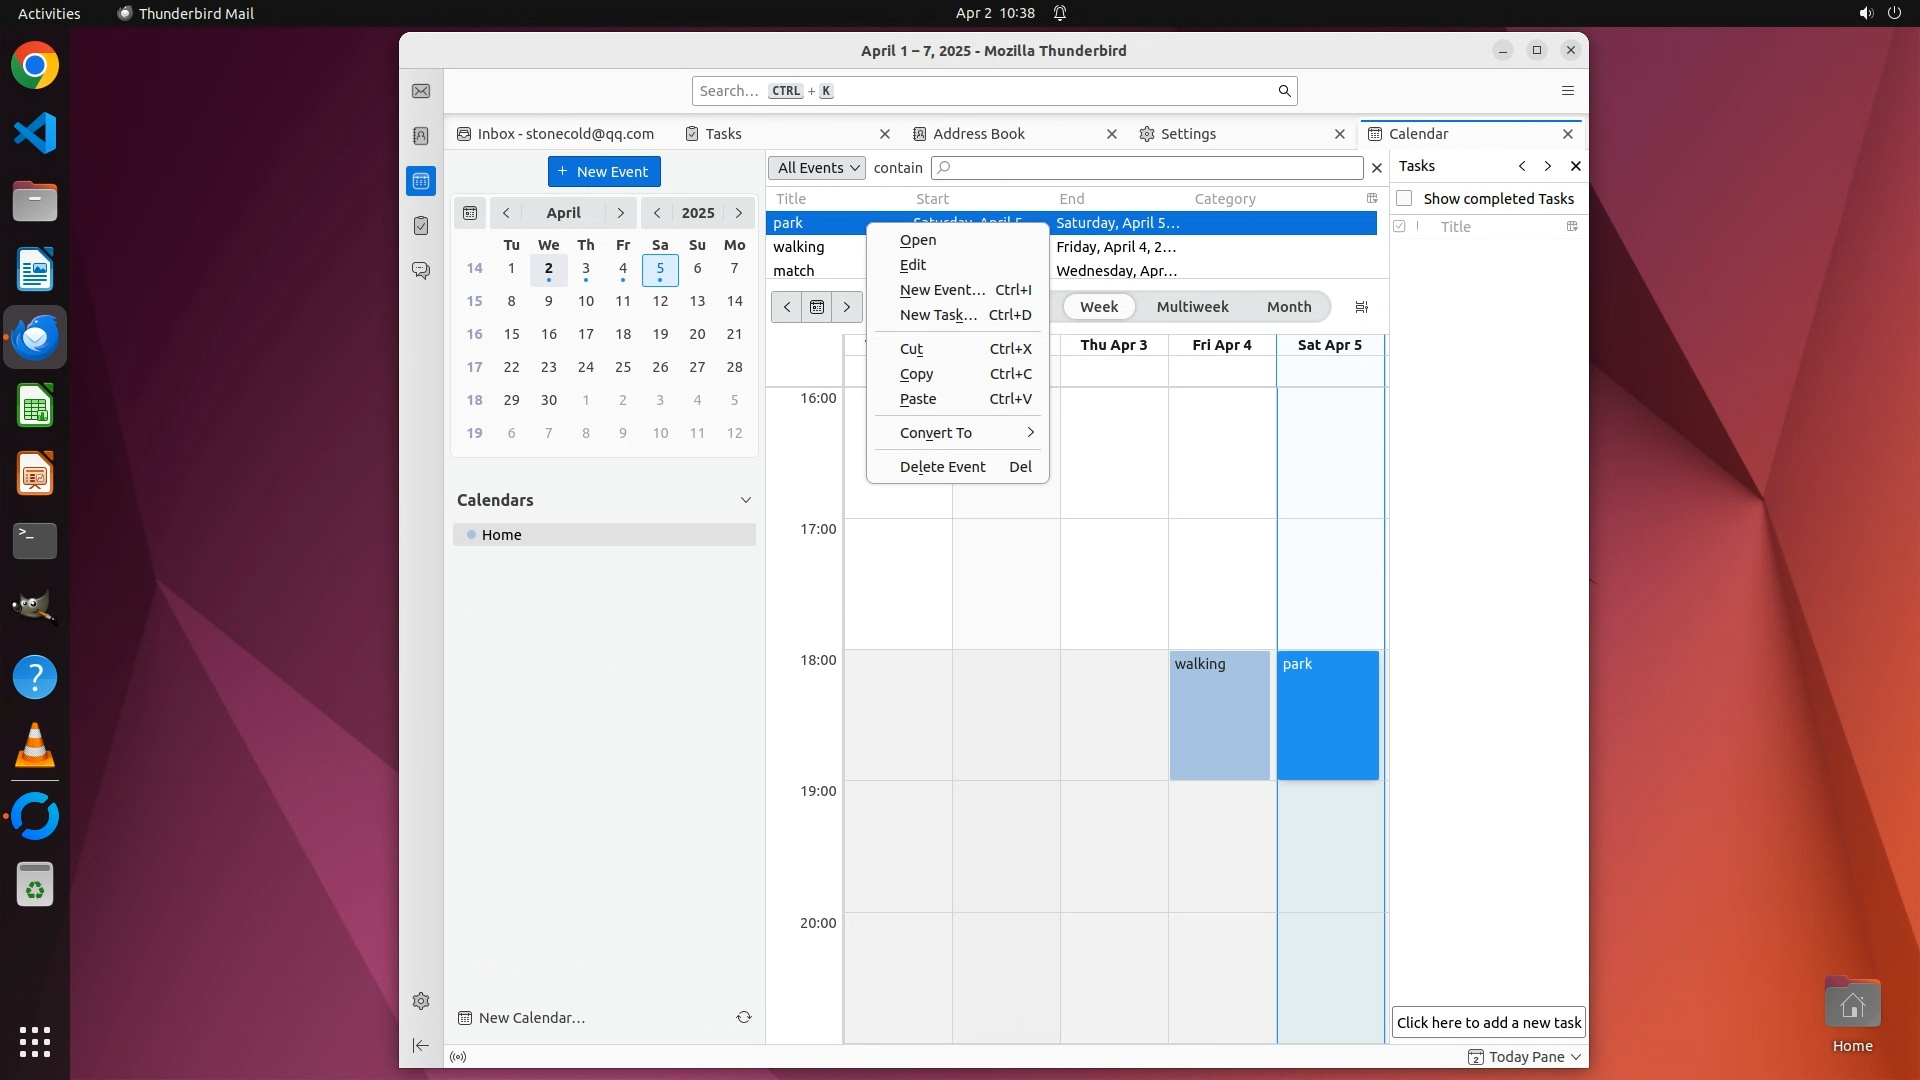The width and height of the screenshot is (1920, 1080).
Task: Open the Chat space icon
Action: click(x=421, y=271)
